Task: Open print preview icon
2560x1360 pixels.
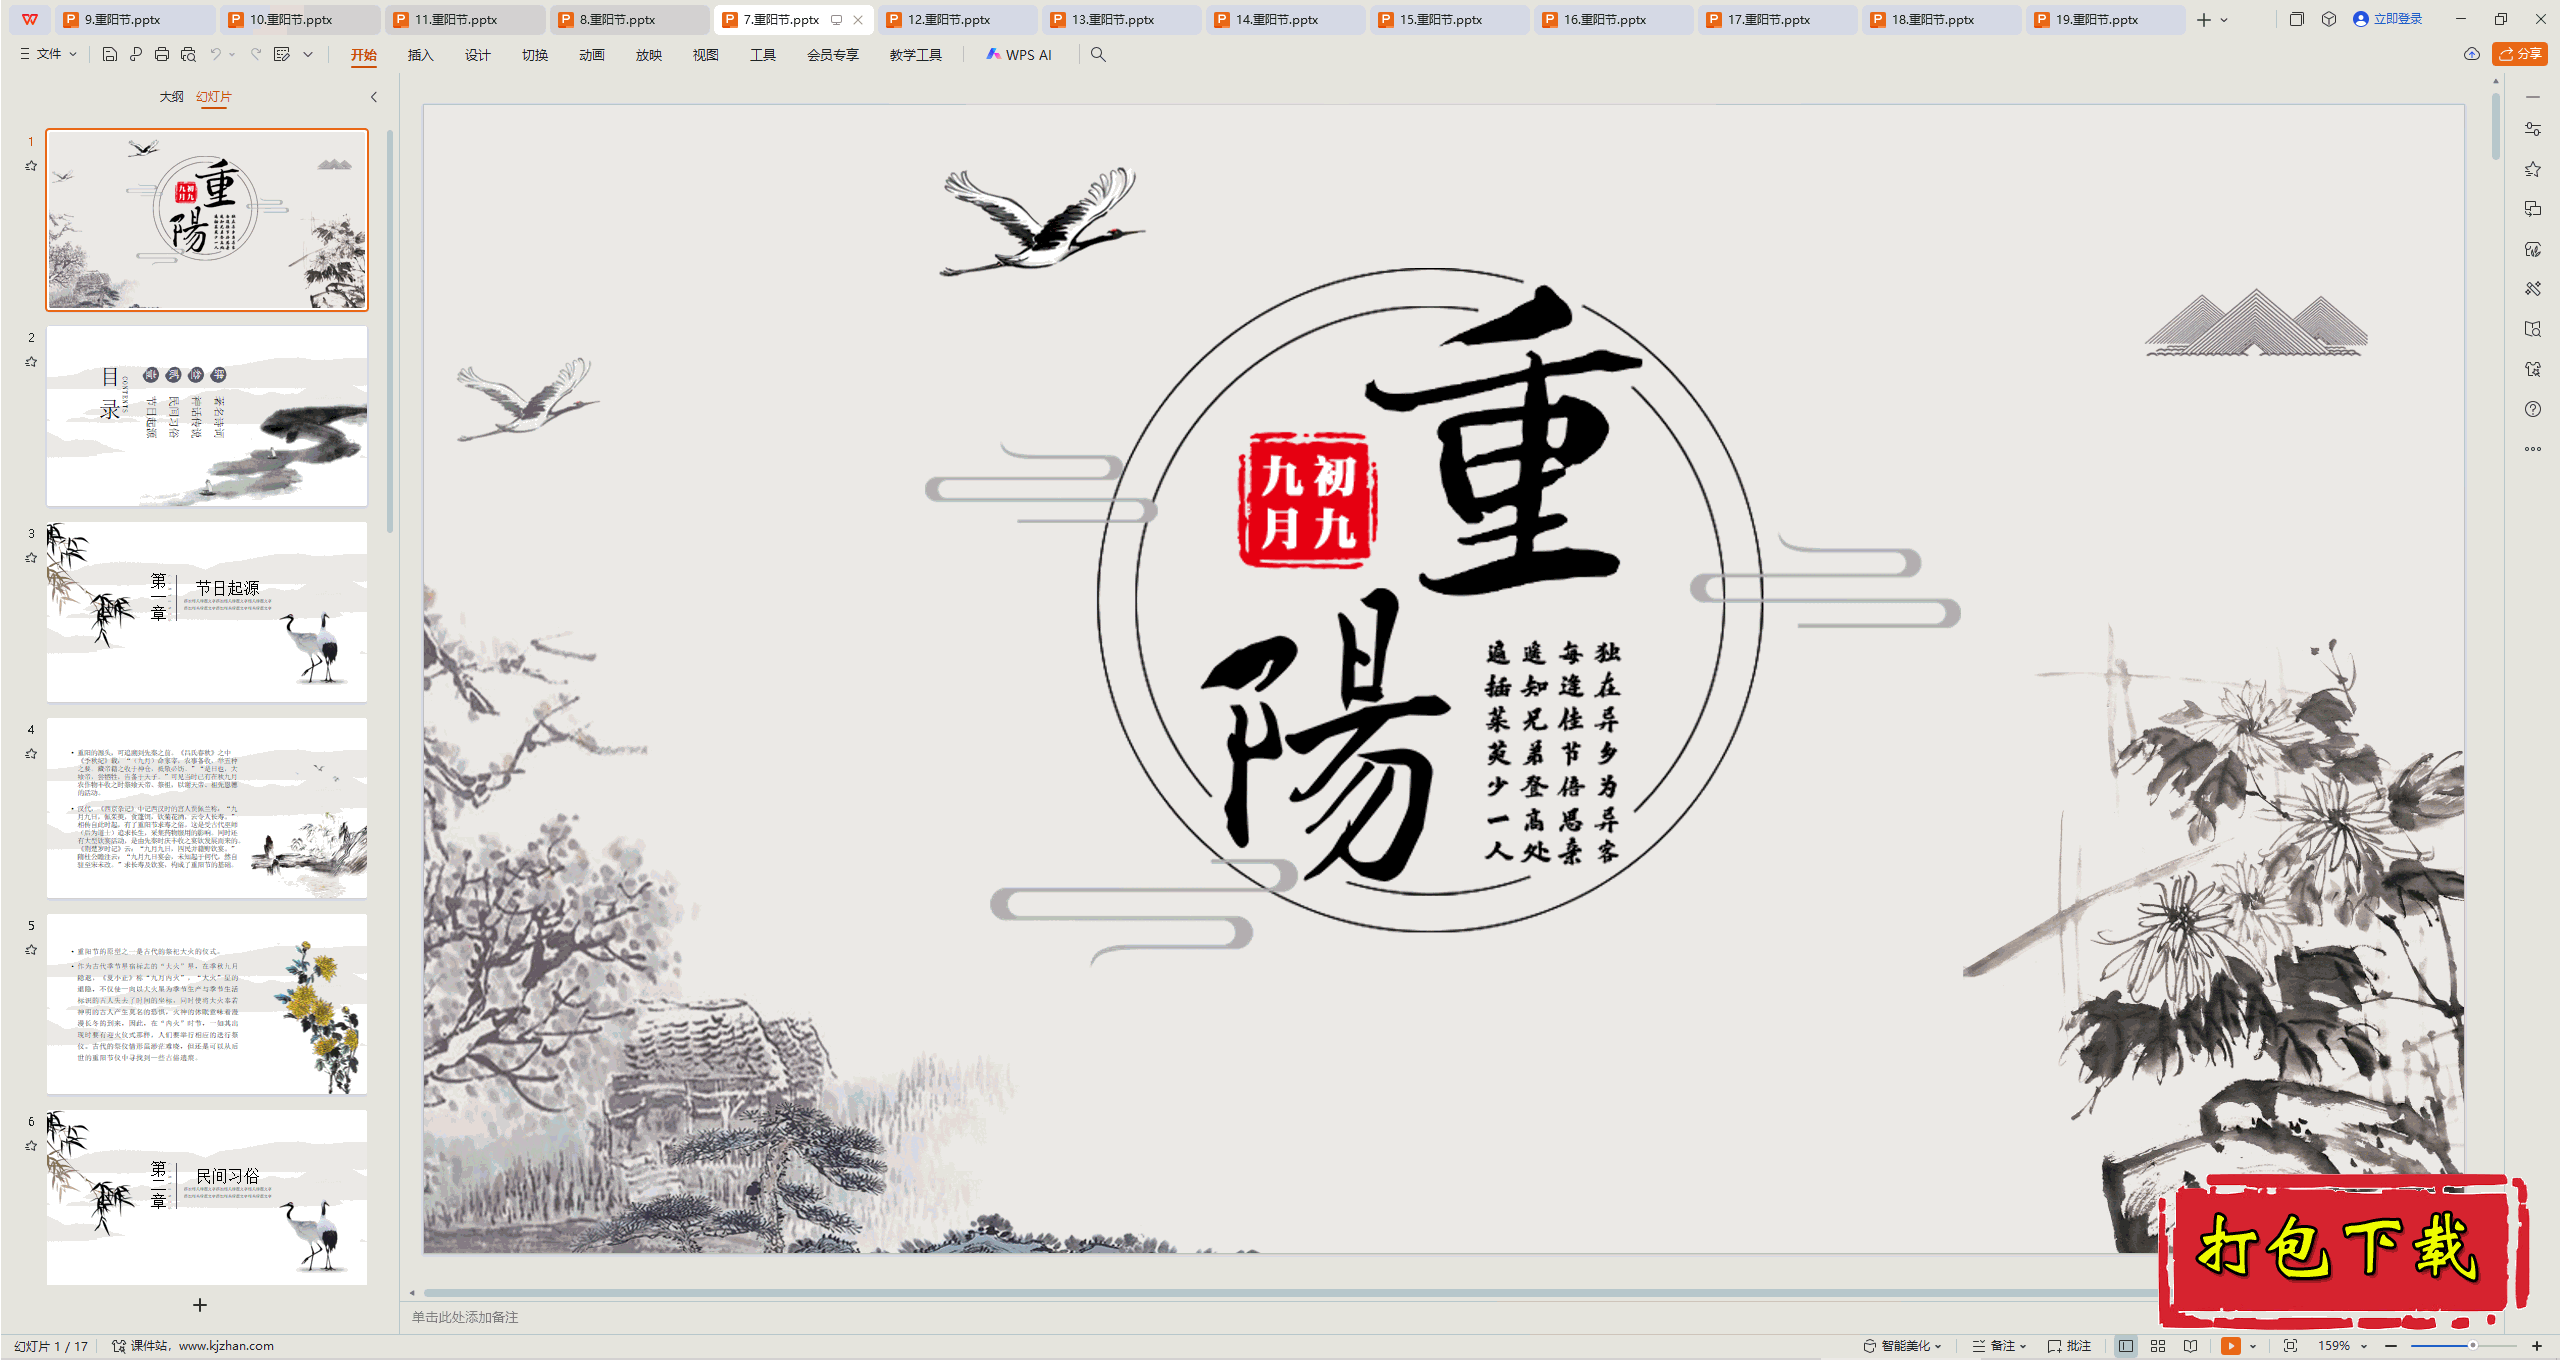Action: (188, 54)
